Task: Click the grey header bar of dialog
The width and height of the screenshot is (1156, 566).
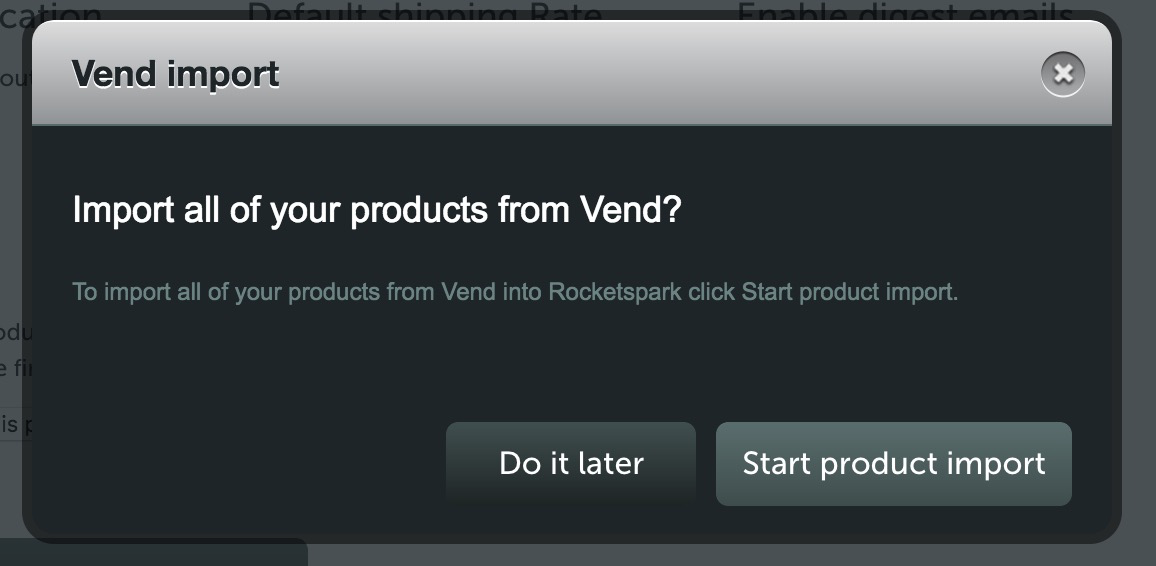Action: click(x=571, y=72)
